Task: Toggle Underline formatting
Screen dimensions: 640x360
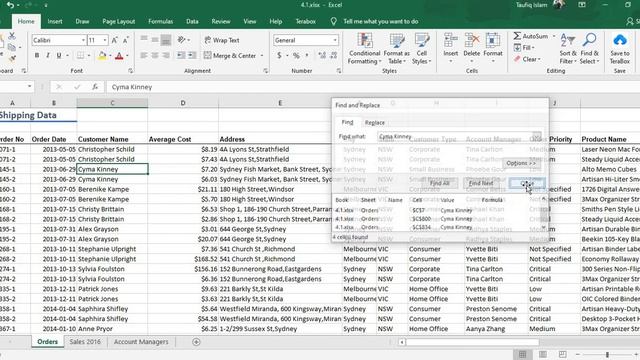Action: tap(59, 56)
